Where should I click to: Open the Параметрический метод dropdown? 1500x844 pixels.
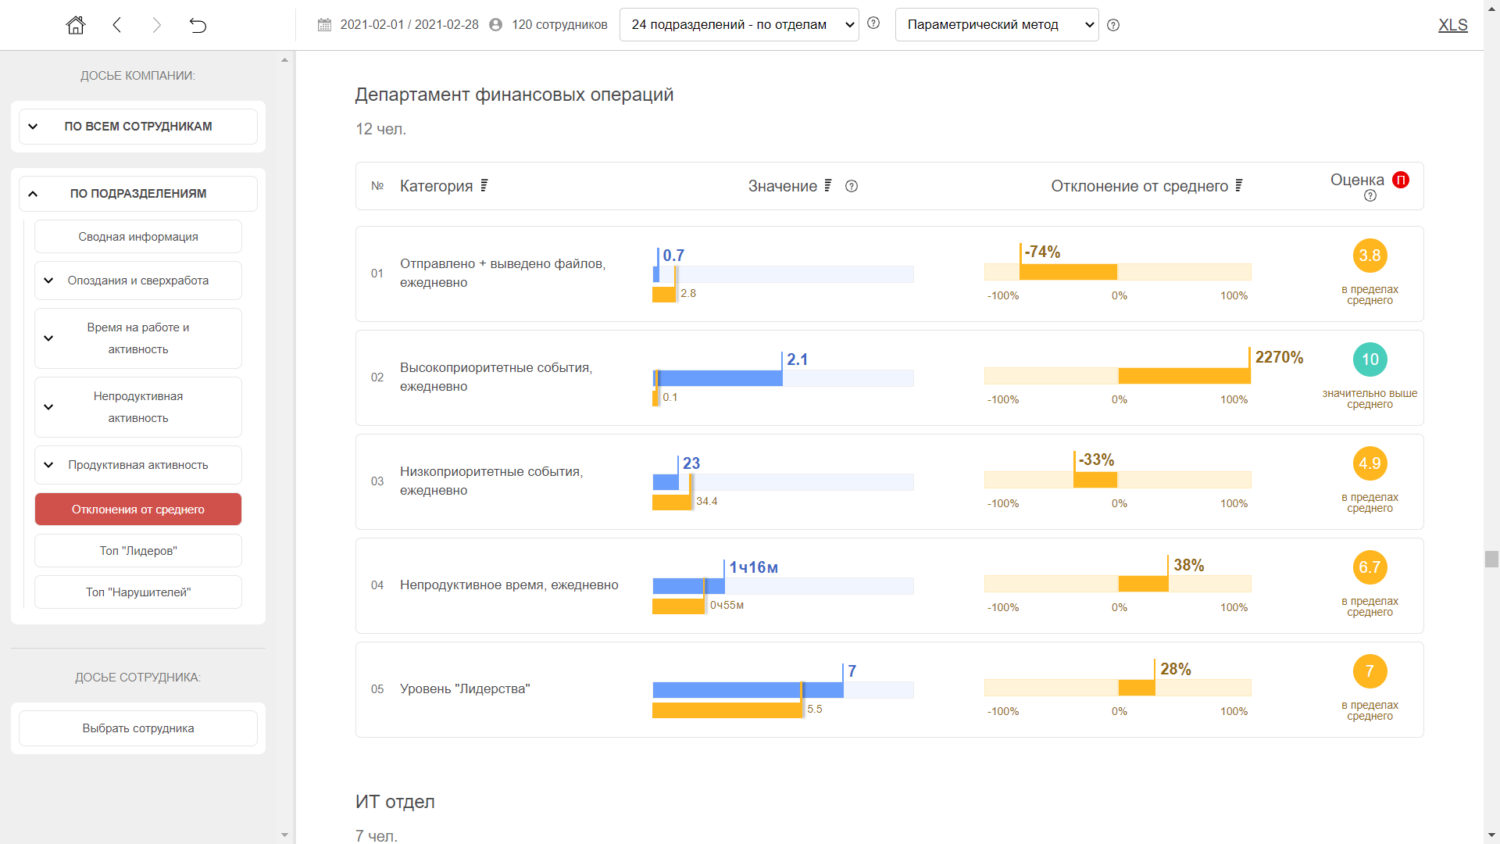coord(996,25)
